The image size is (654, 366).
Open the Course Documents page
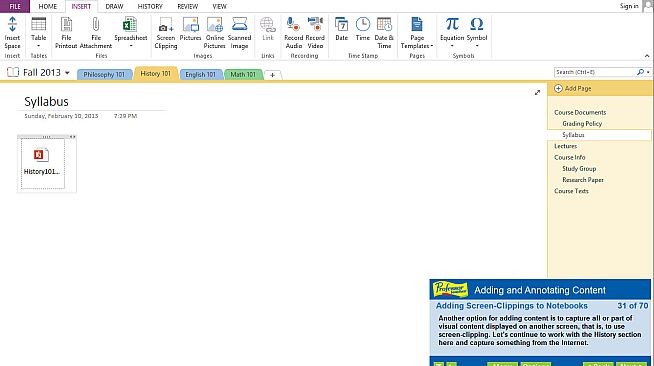pos(580,113)
